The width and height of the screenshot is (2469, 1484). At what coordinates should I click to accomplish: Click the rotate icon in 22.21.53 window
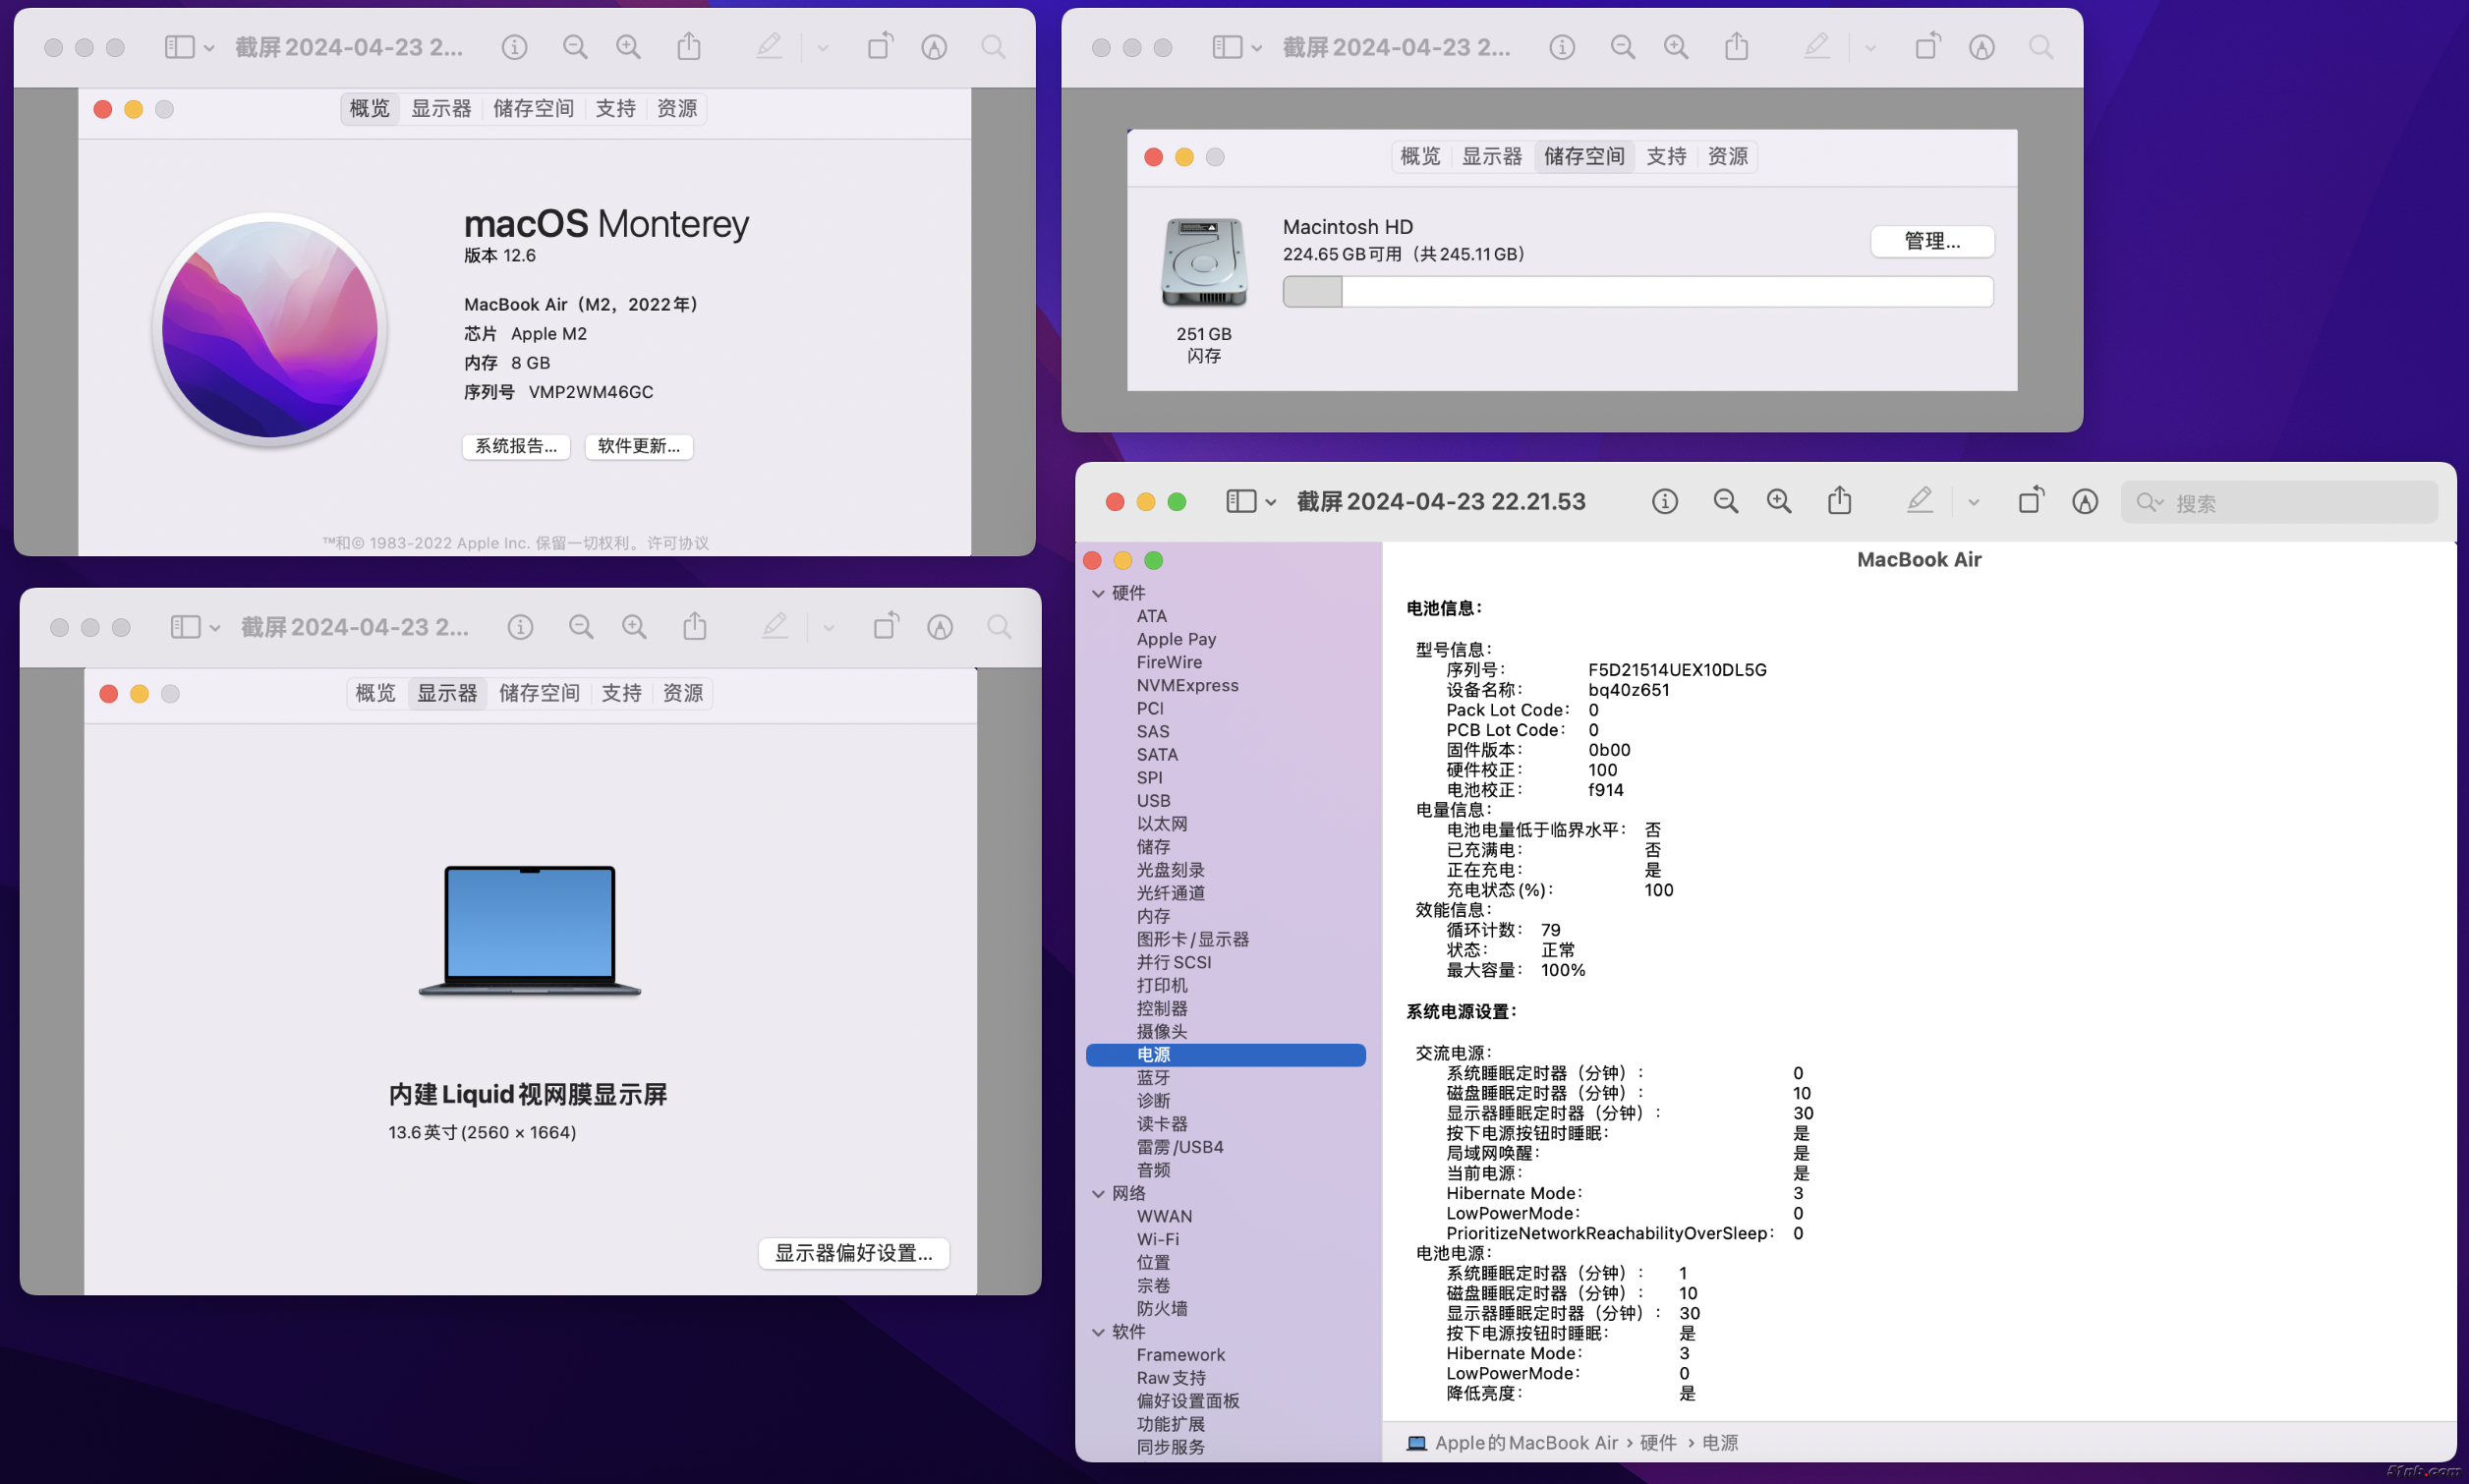tap(2030, 501)
